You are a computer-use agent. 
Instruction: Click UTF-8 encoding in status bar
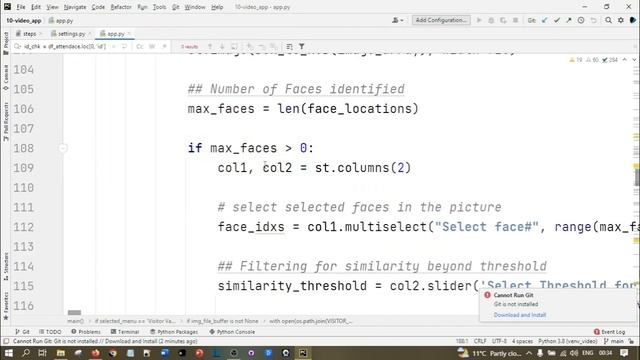(x=500, y=341)
